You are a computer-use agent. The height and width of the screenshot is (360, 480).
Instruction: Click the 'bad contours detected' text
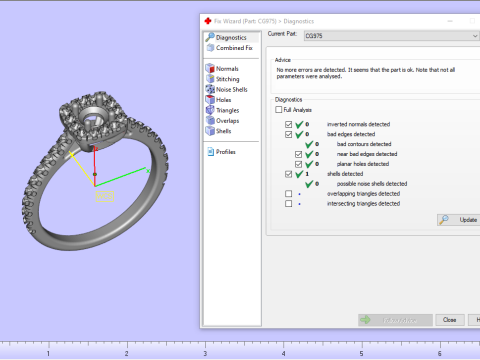pos(364,144)
